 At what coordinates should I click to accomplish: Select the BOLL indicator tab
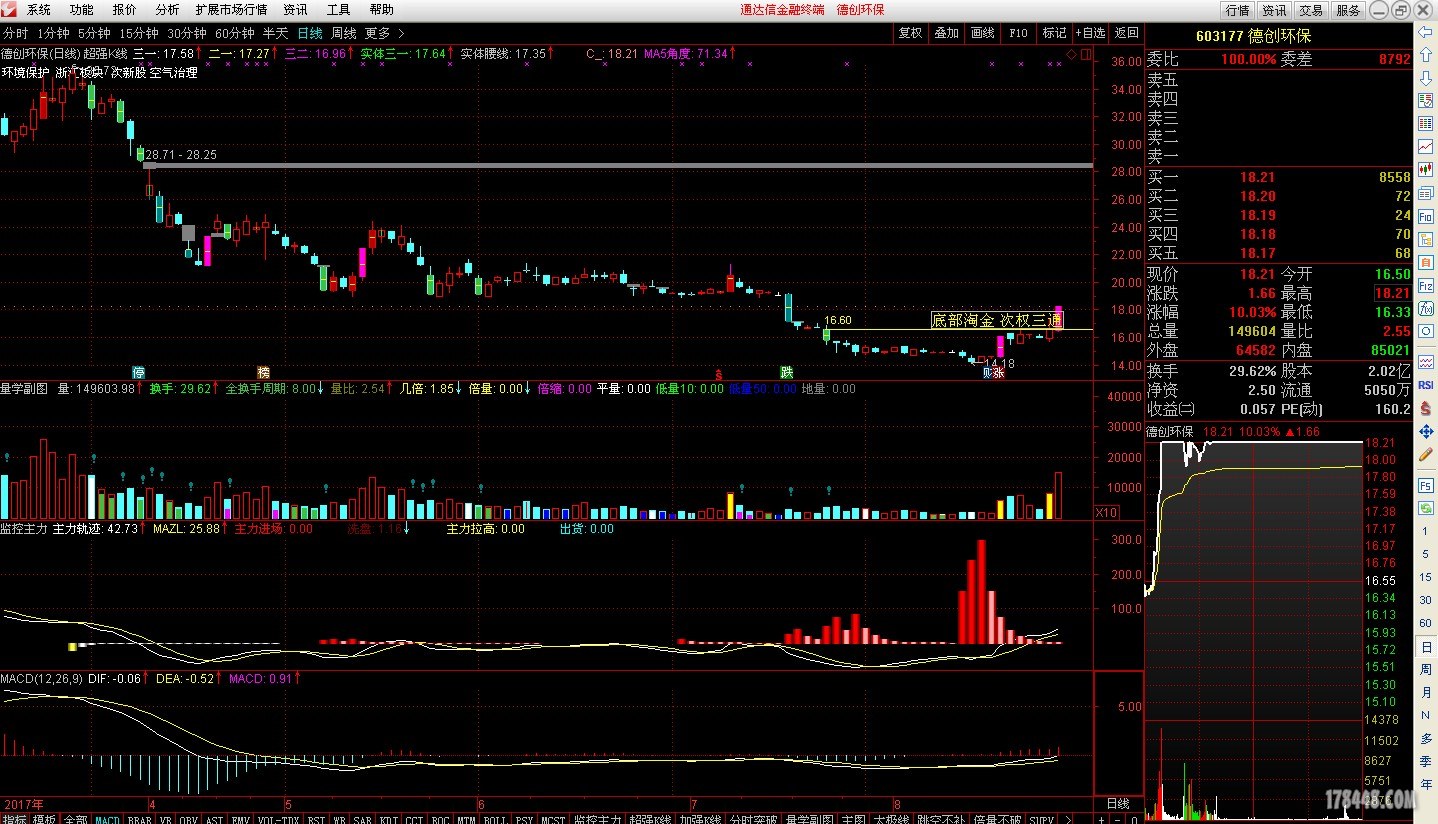(494, 819)
